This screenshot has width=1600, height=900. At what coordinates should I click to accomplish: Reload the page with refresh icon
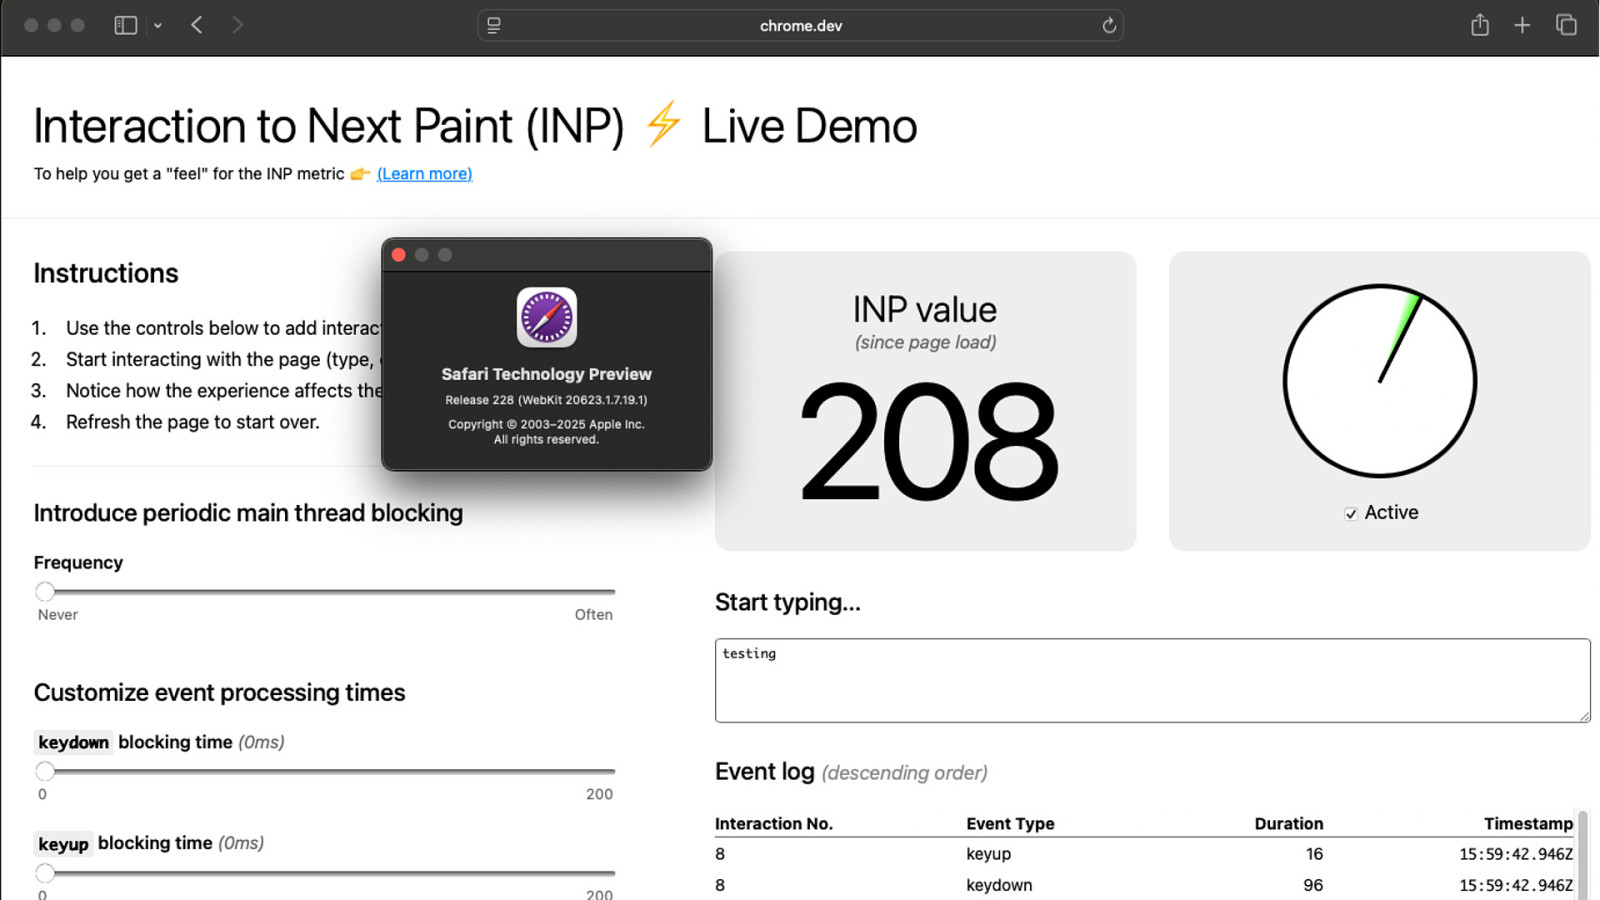click(1109, 26)
